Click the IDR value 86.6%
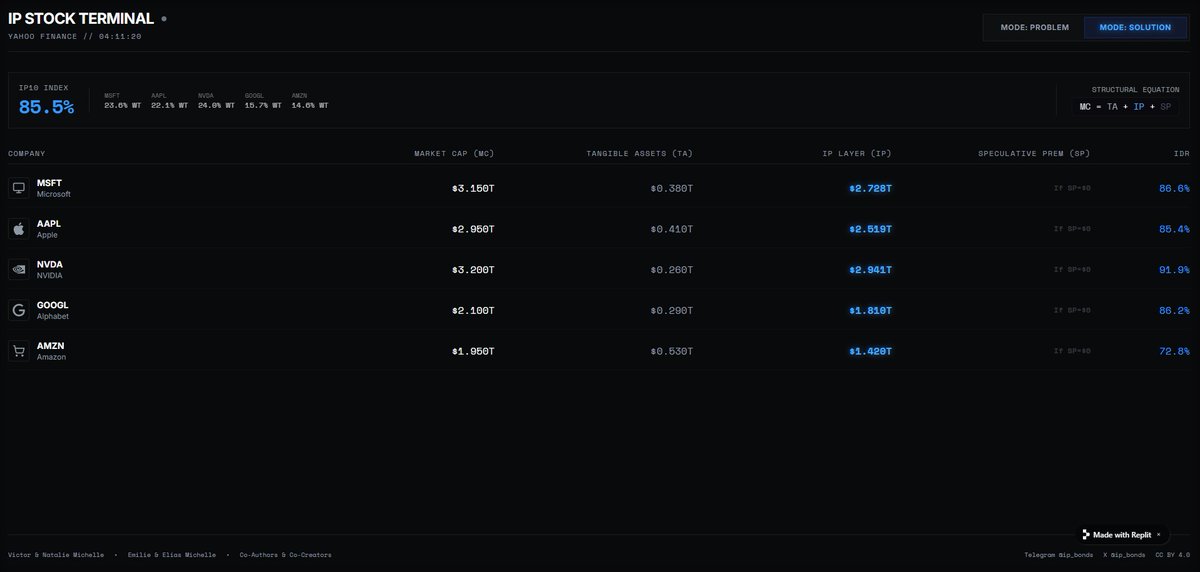The height and width of the screenshot is (572, 1200). tap(1174, 188)
